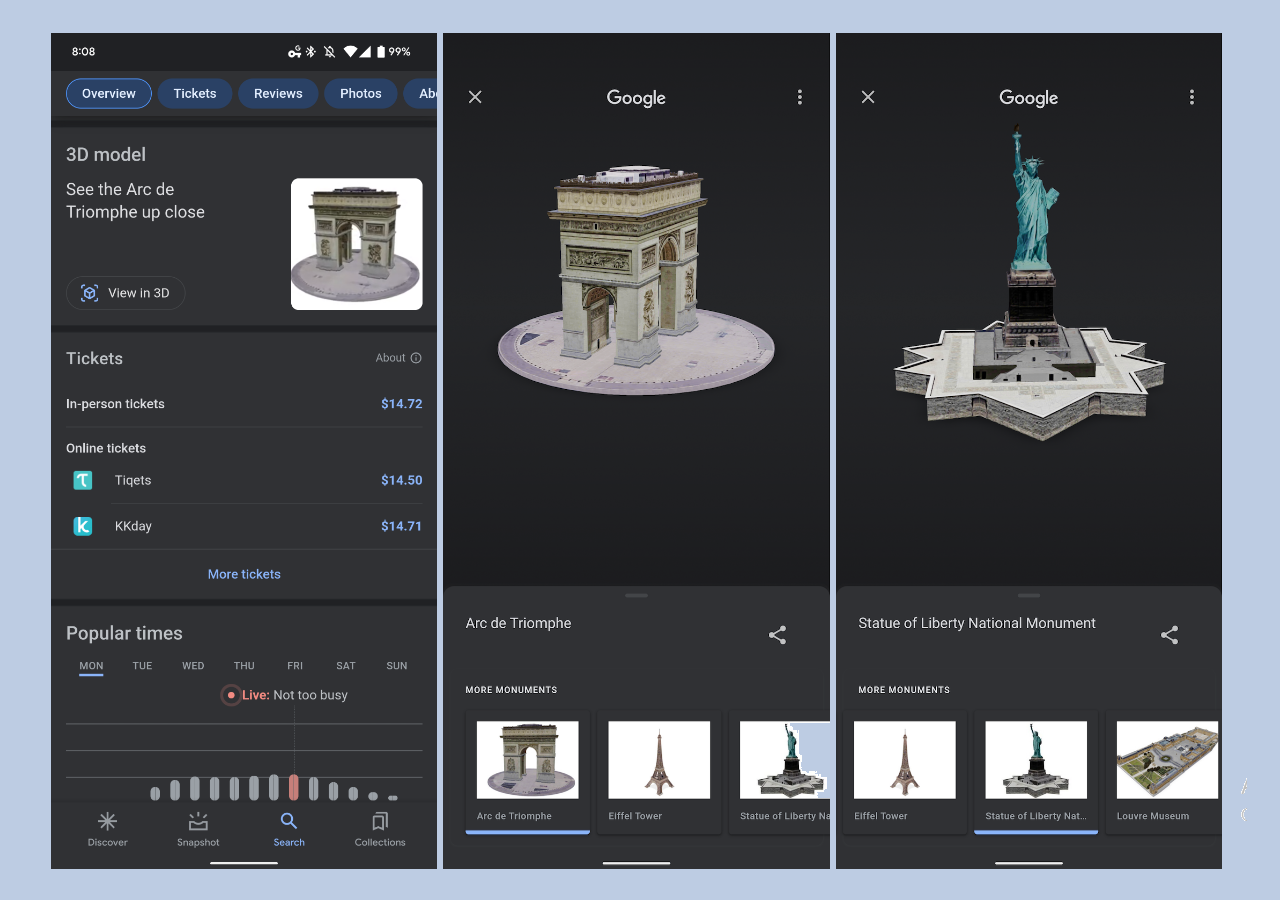Select MON in Popular times
This screenshot has height=900, width=1280.
pyautogui.click(x=91, y=666)
